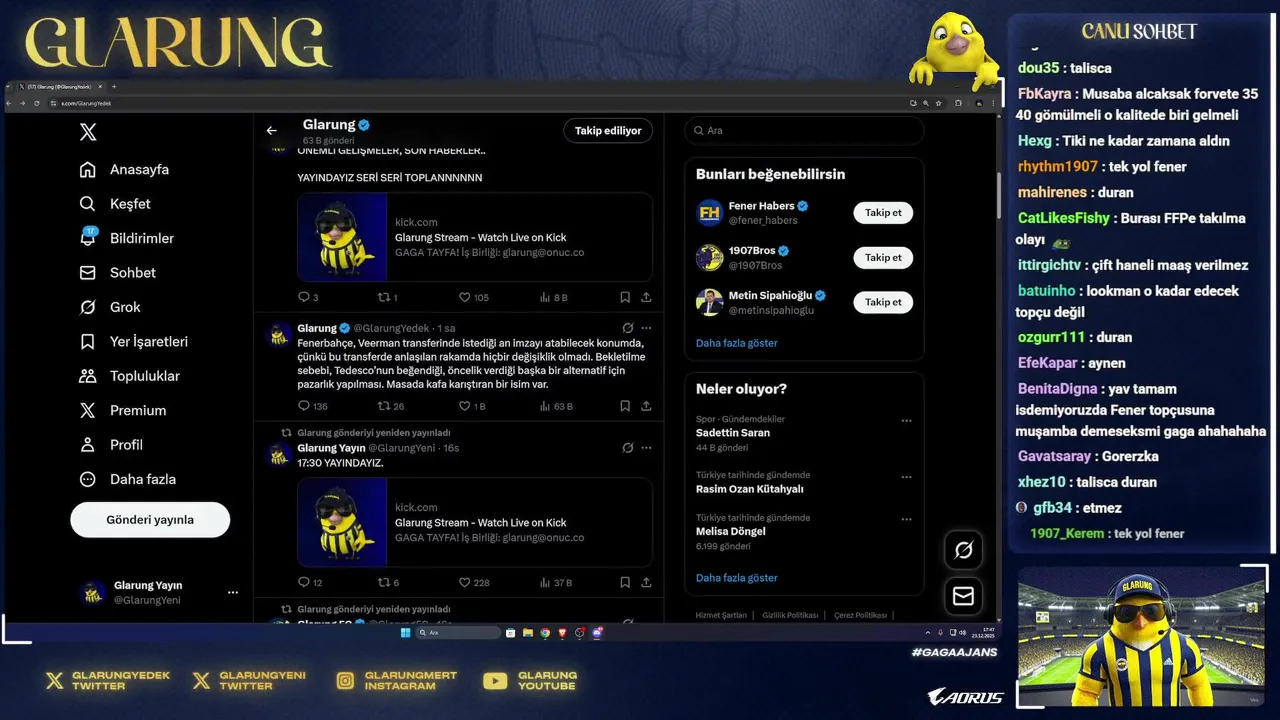This screenshot has height=720, width=1280.
Task: Click Grok icon on the 17:30 YAYINDAYIZ post
Action: click(x=627, y=448)
